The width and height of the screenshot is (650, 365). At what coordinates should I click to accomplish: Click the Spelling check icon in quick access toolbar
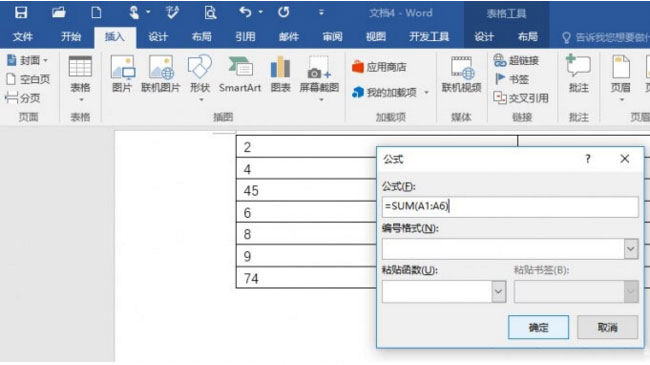172,12
